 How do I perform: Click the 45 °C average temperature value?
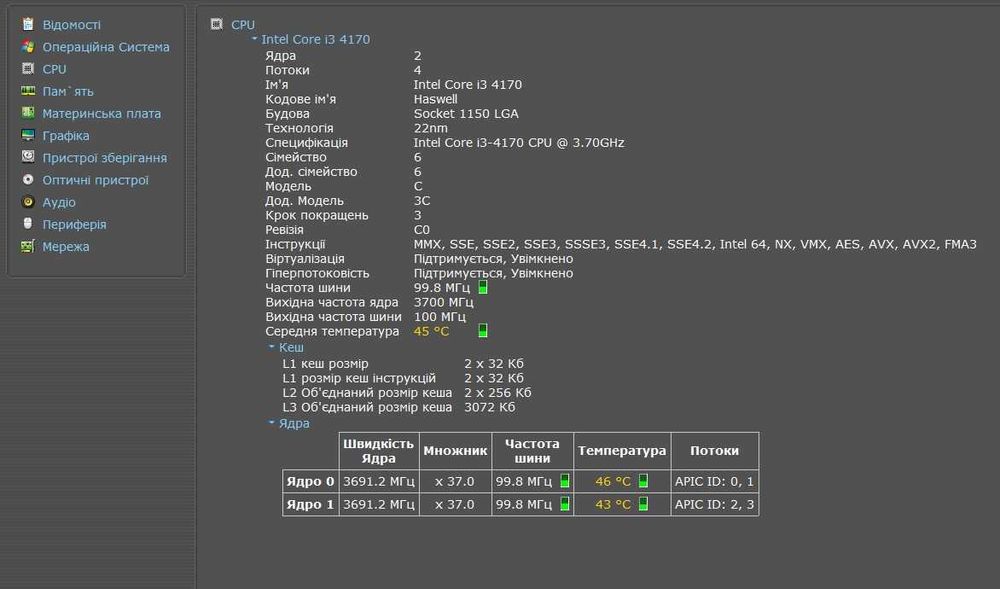click(x=431, y=331)
